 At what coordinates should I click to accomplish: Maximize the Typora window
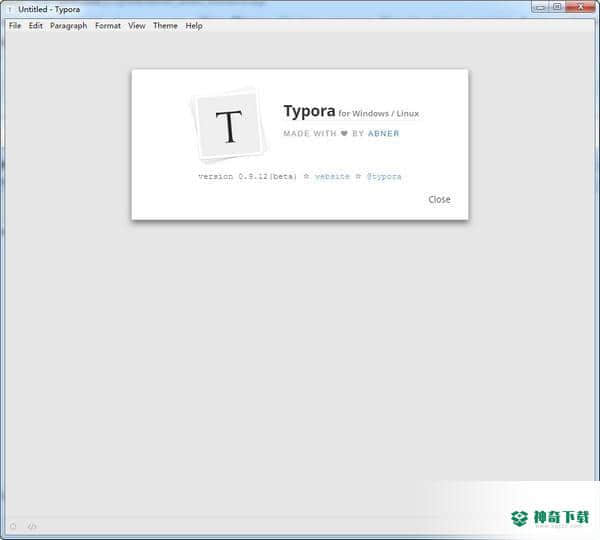(557, 7)
